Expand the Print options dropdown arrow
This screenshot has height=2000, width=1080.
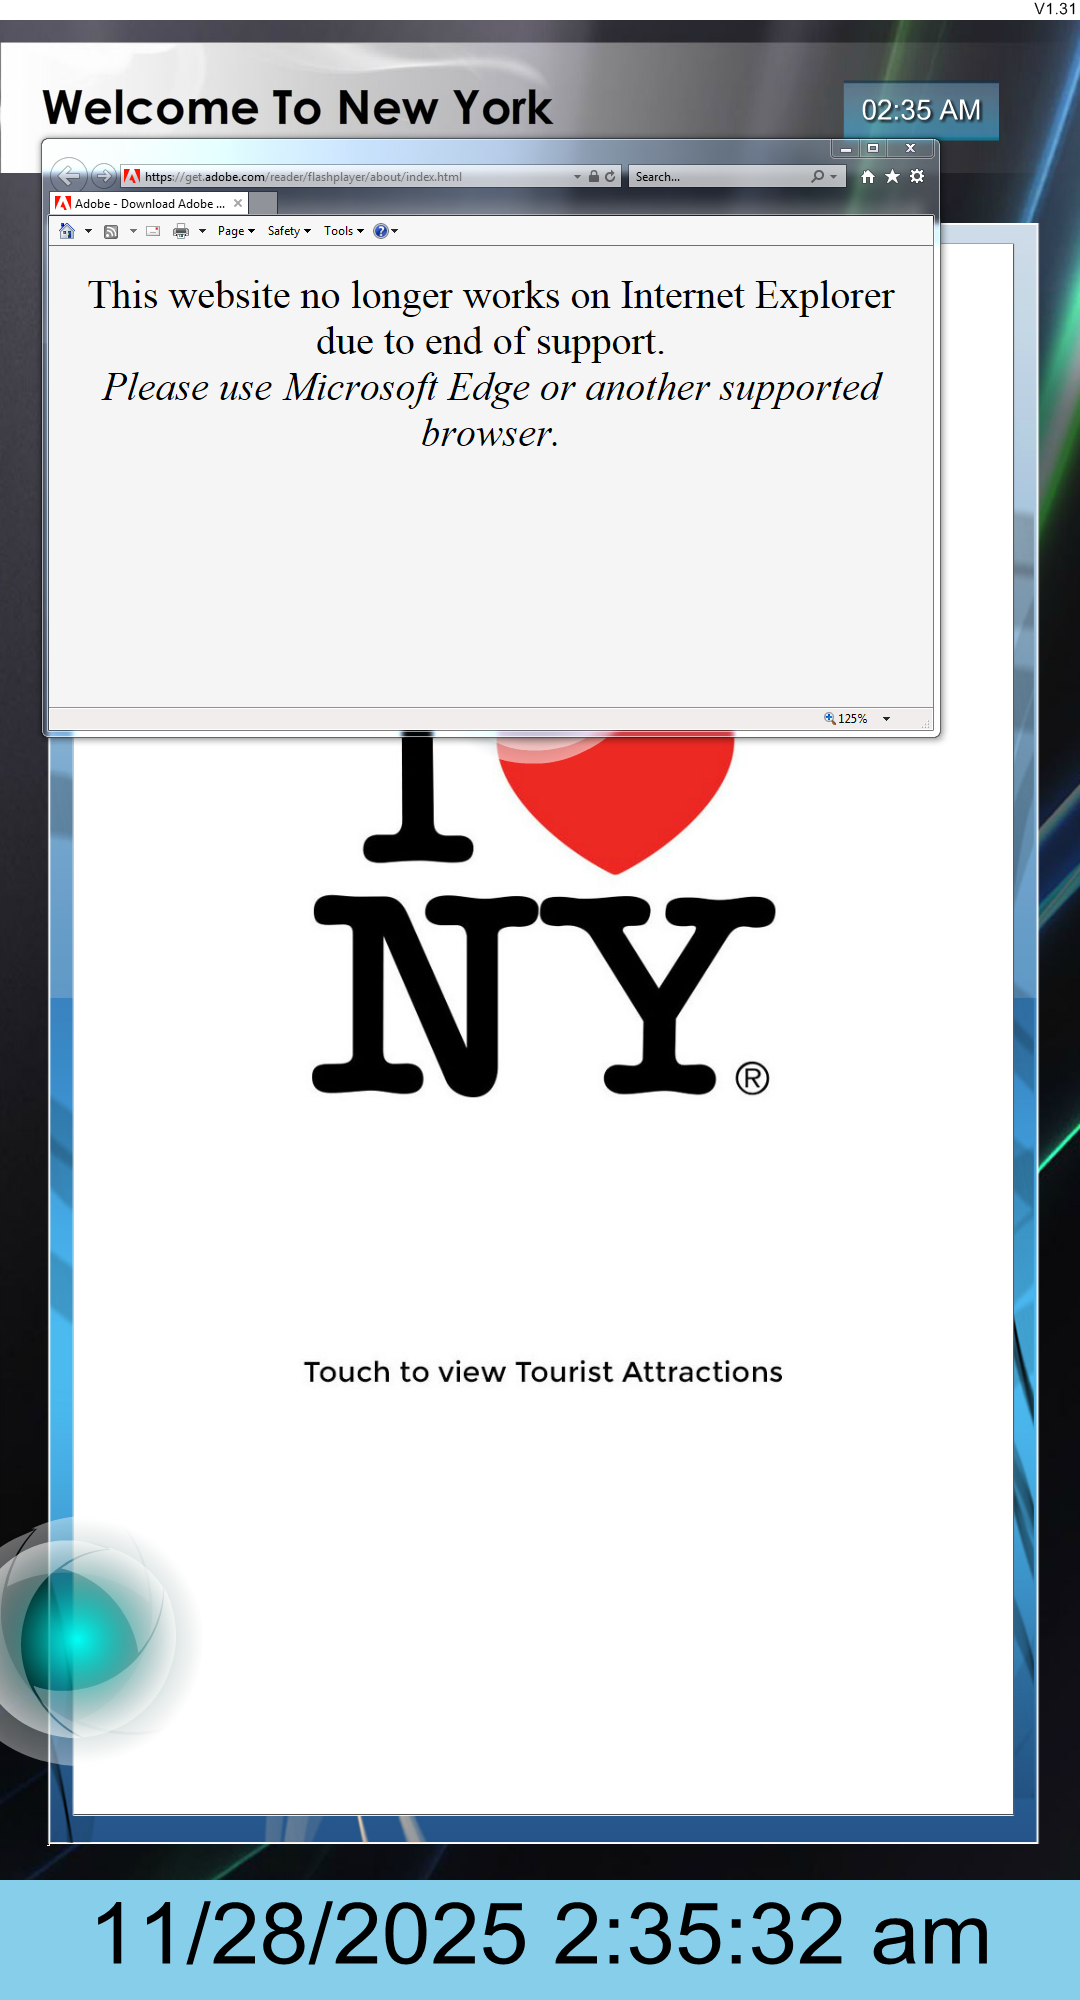pyautogui.click(x=202, y=231)
